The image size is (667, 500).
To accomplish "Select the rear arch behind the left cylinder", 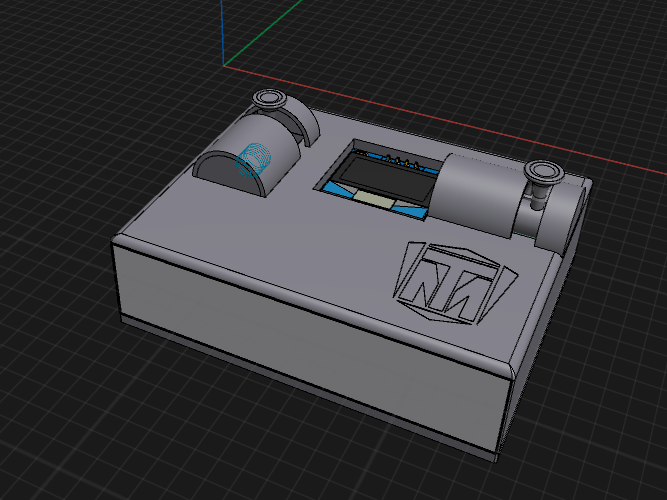I will [302, 120].
